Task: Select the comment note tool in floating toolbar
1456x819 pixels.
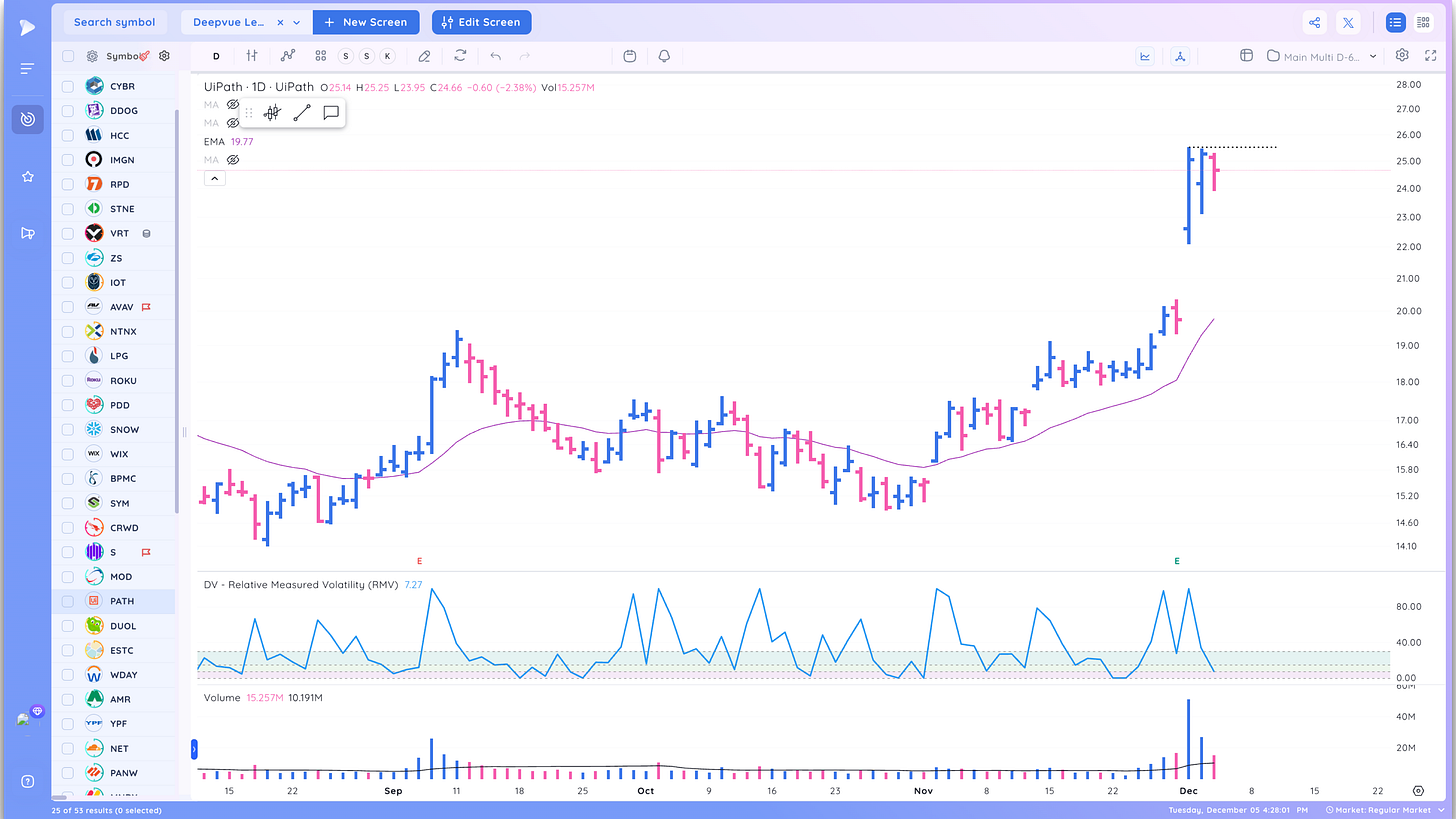Action: pyautogui.click(x=331, y=113)
